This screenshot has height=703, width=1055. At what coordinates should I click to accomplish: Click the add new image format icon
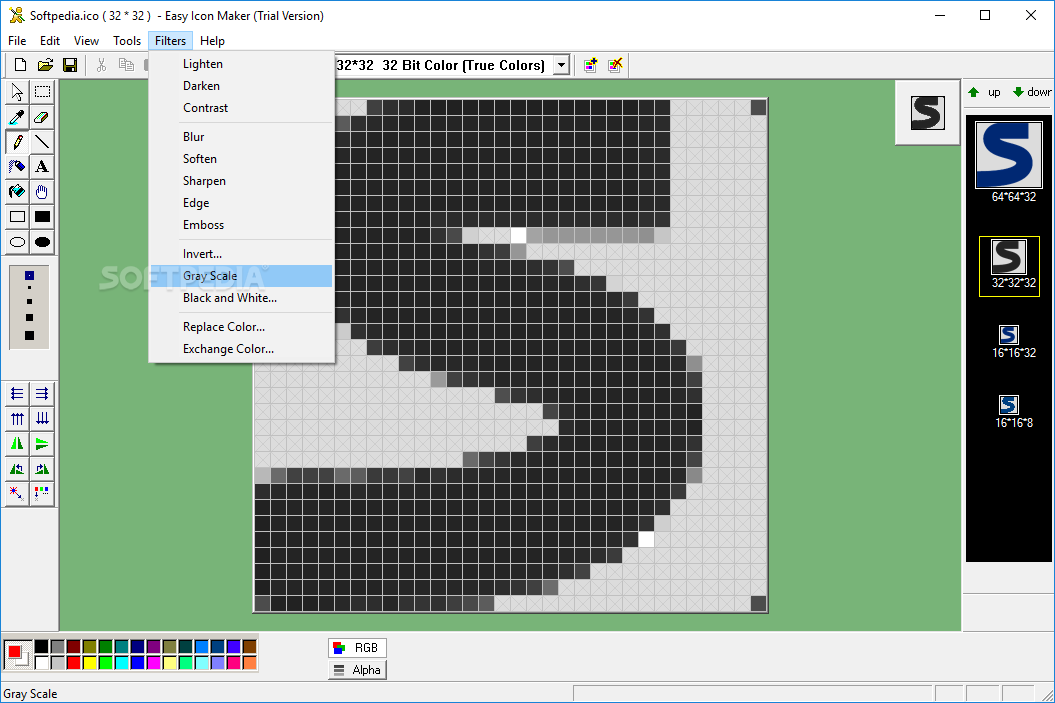coord(591,65)
